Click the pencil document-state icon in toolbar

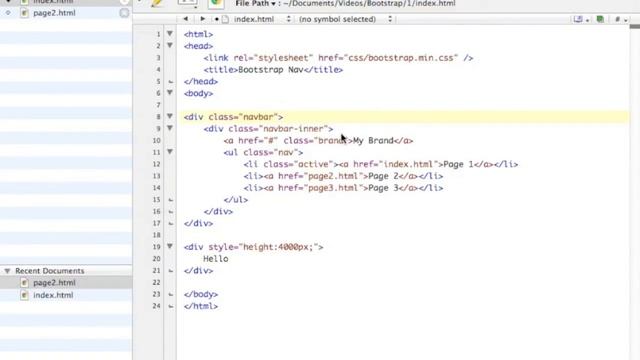[x=157, y=3]
